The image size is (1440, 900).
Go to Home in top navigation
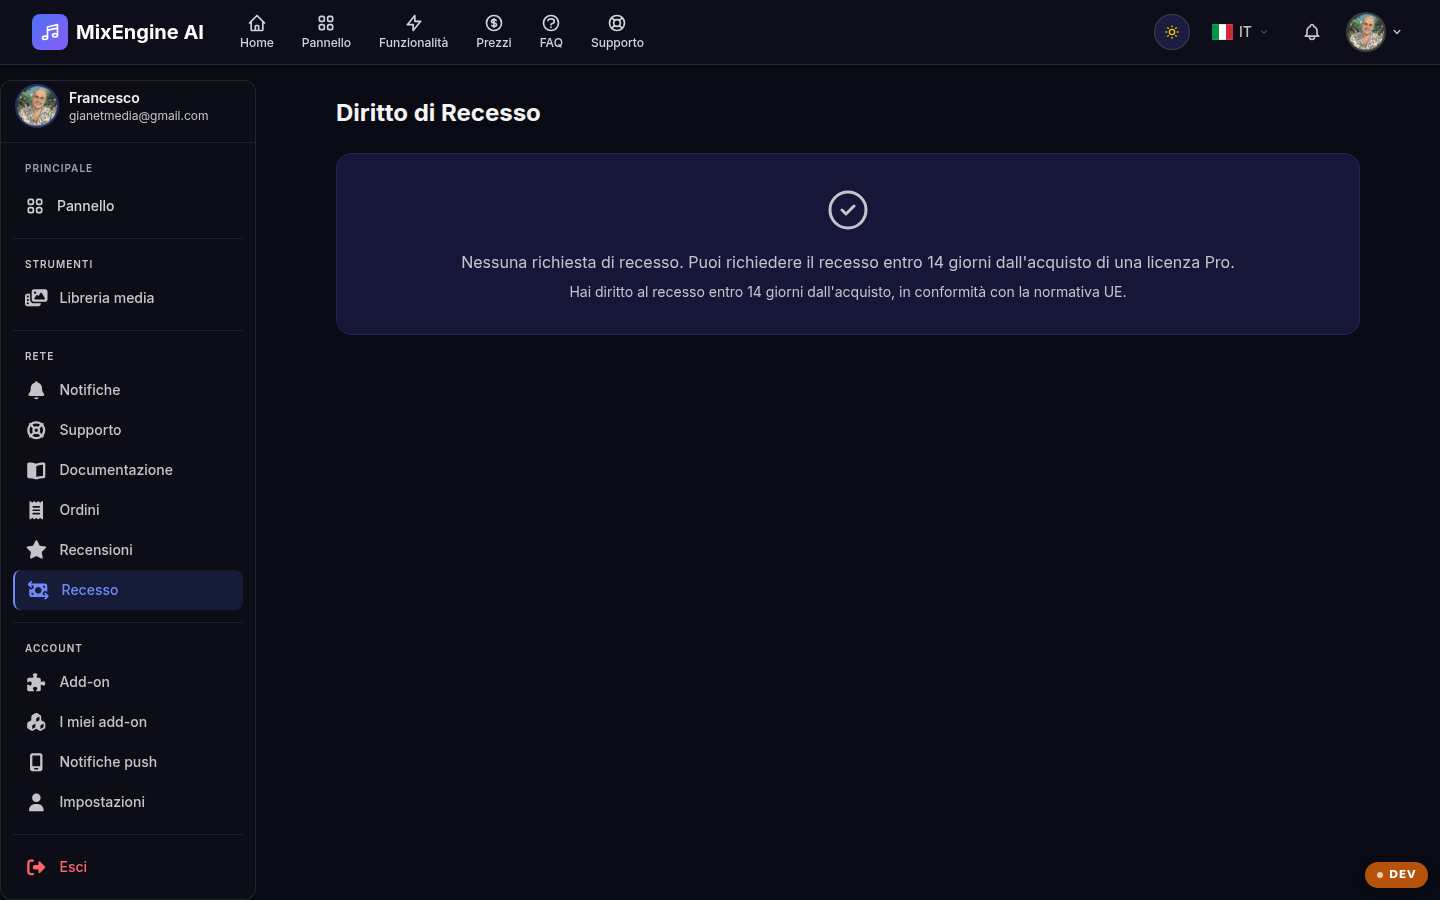(x=257, y=32)
